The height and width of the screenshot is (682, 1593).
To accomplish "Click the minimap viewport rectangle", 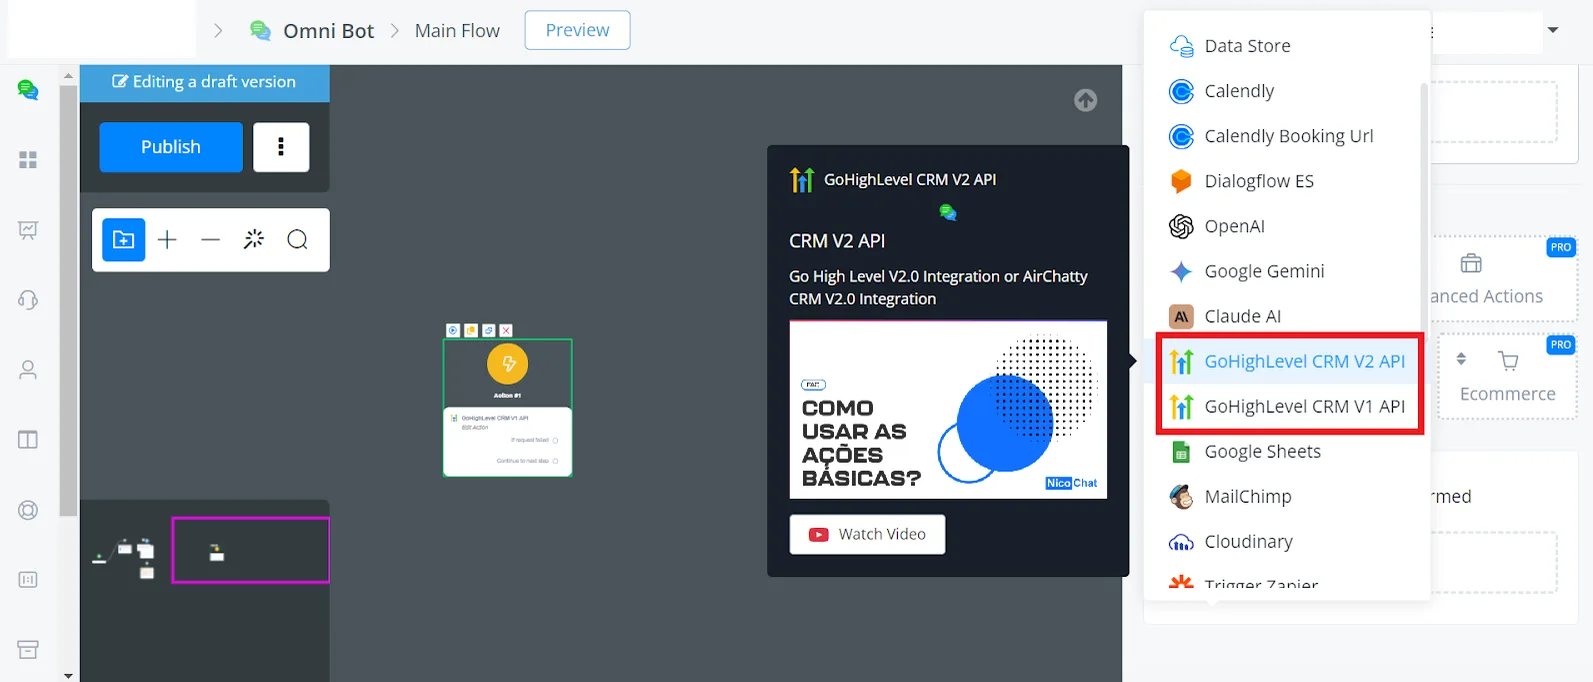I will coord(250,550).
